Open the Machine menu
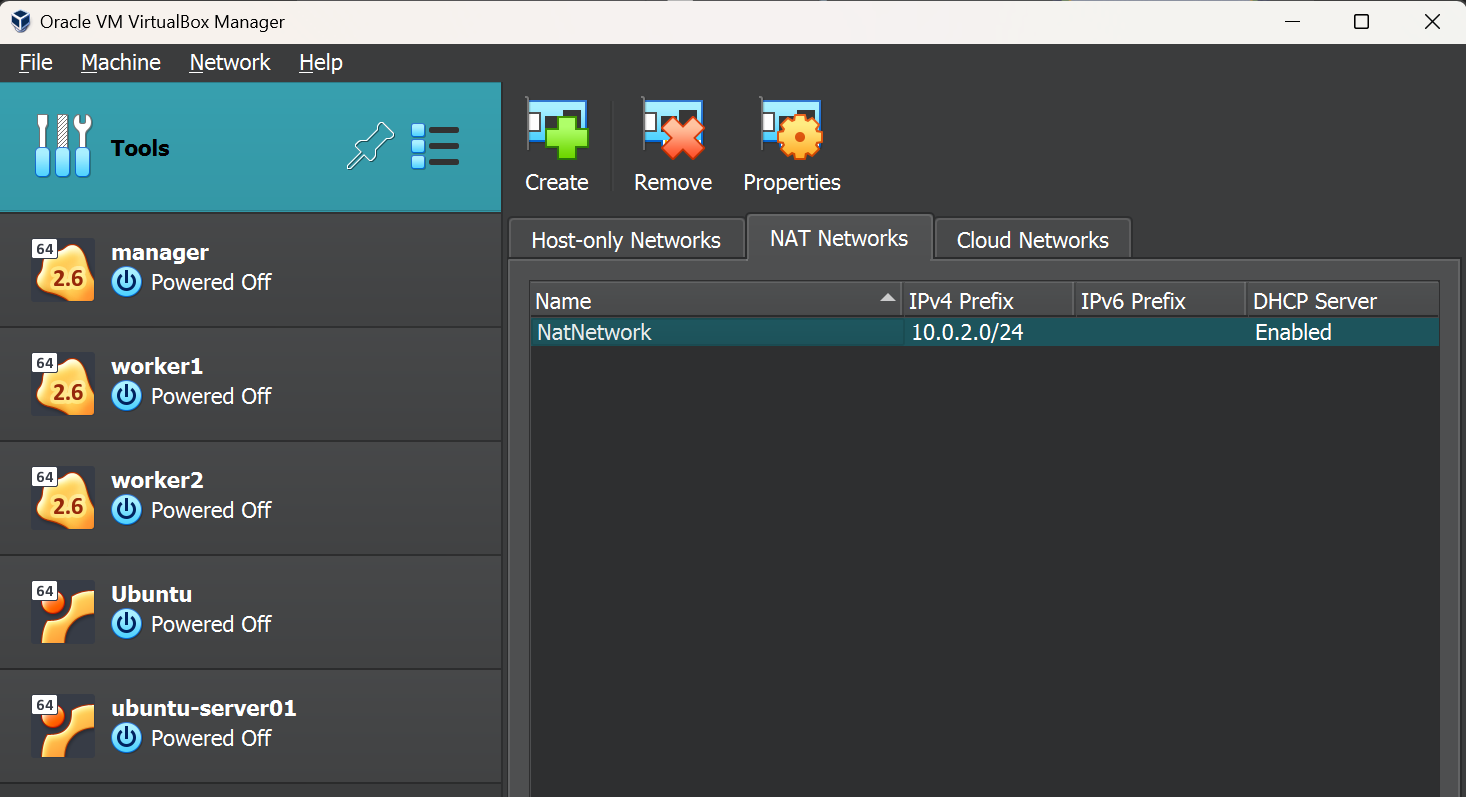 (121, 63)
